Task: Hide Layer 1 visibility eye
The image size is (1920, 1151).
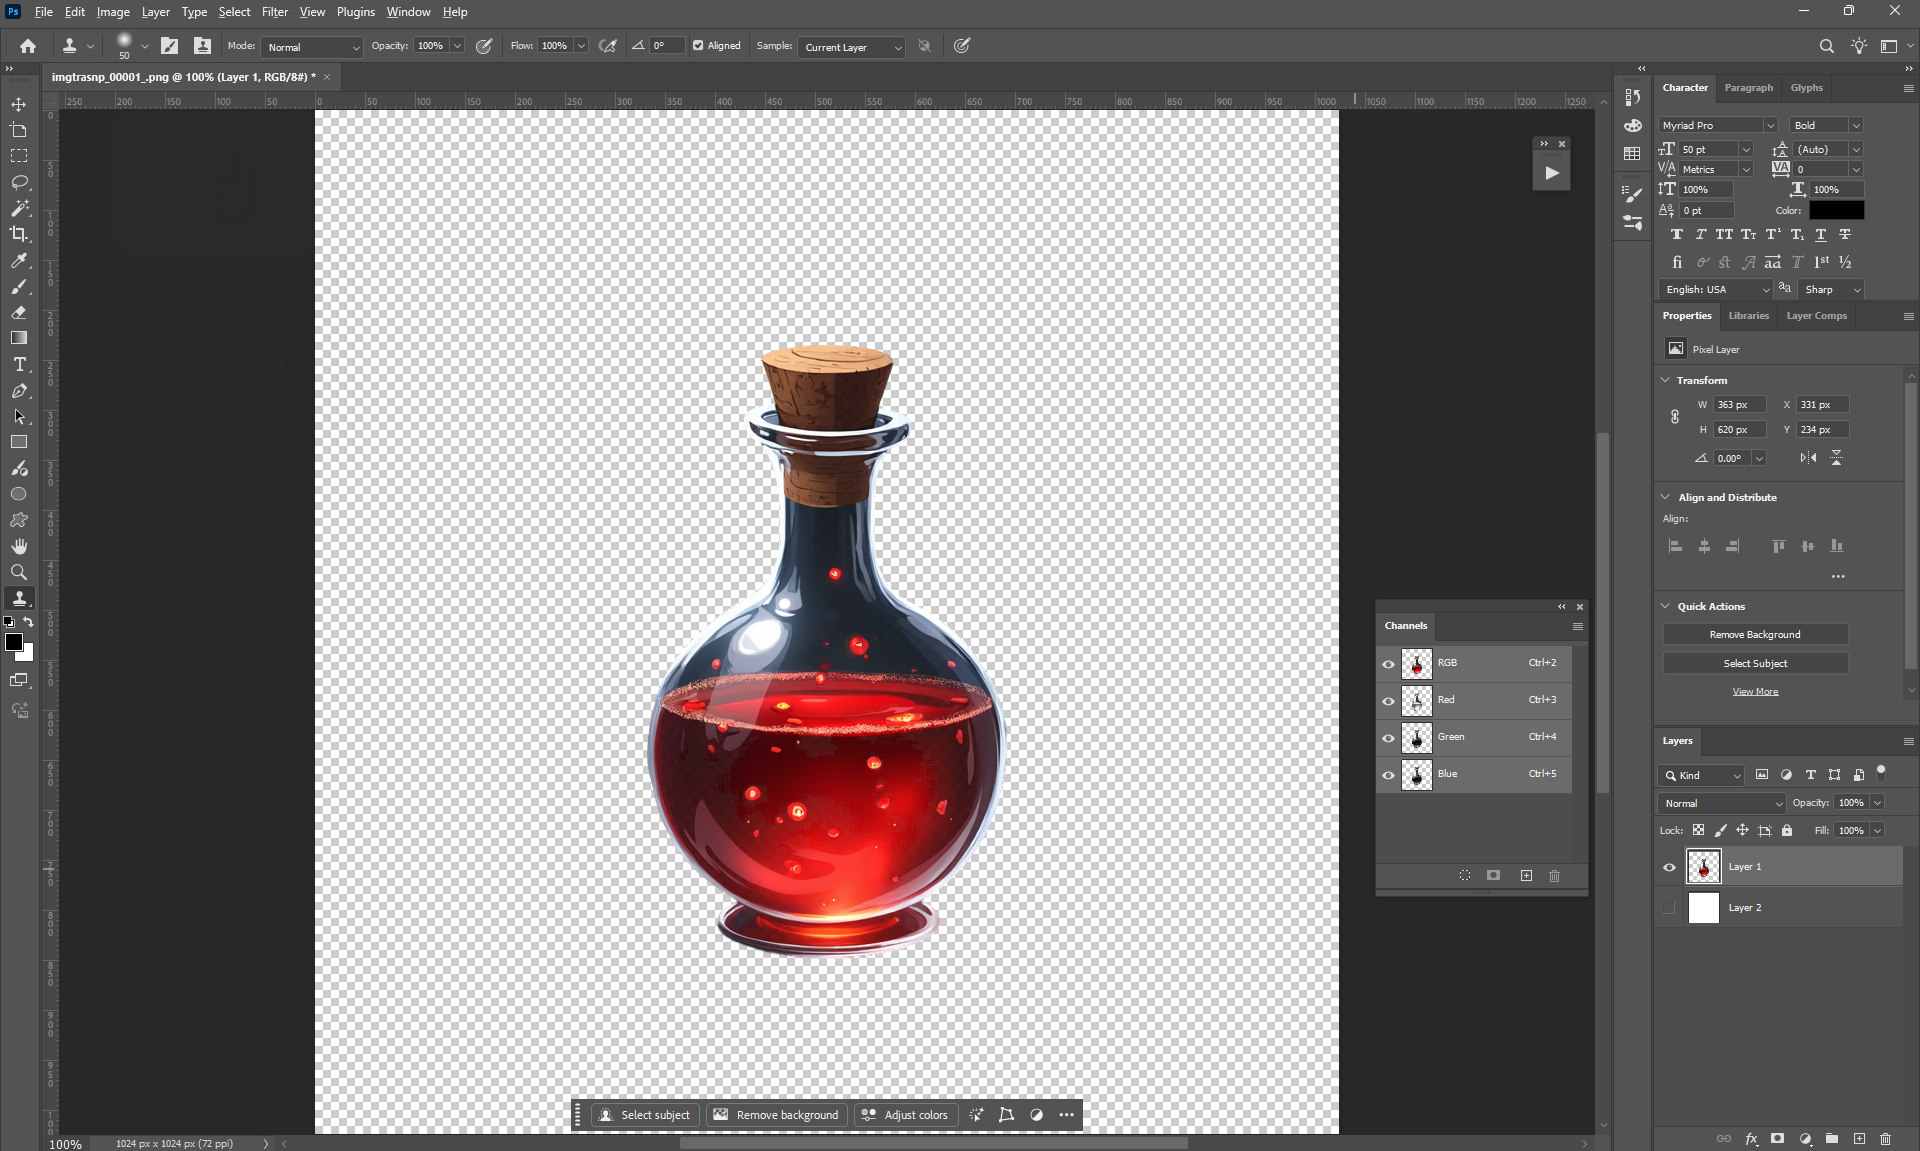Action: [x=1669, y=867]
